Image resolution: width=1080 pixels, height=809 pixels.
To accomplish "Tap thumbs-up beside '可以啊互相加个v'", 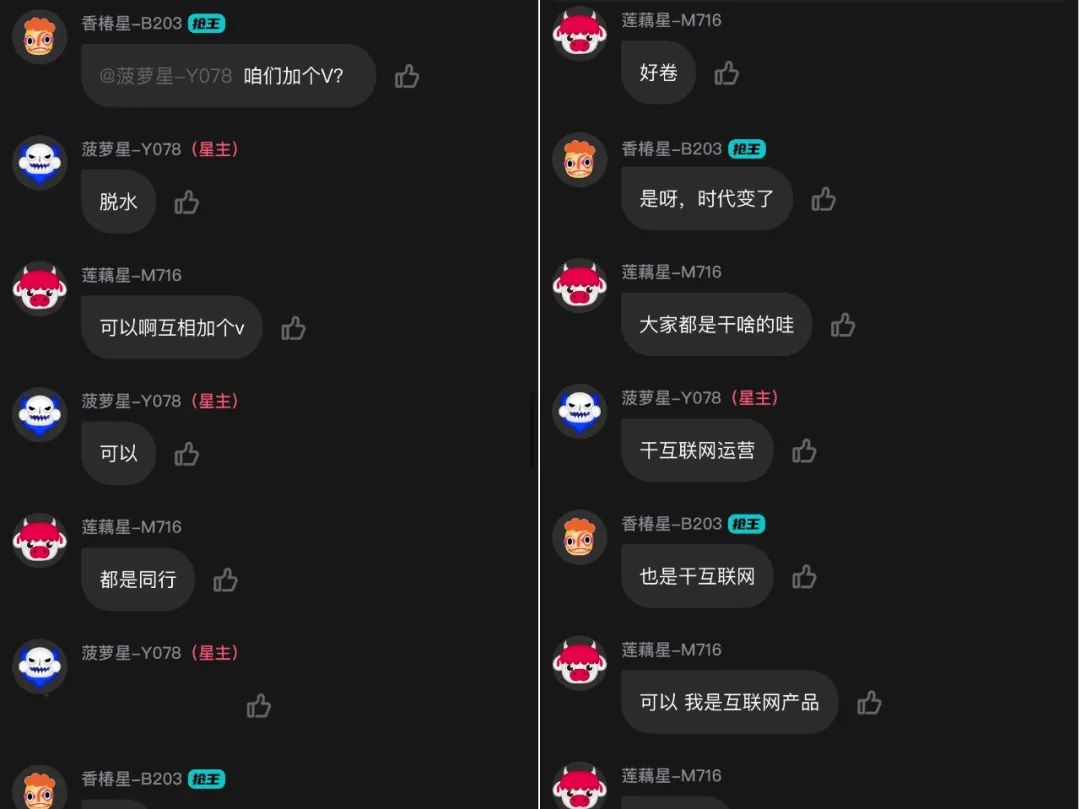I will tap(293, 328).
